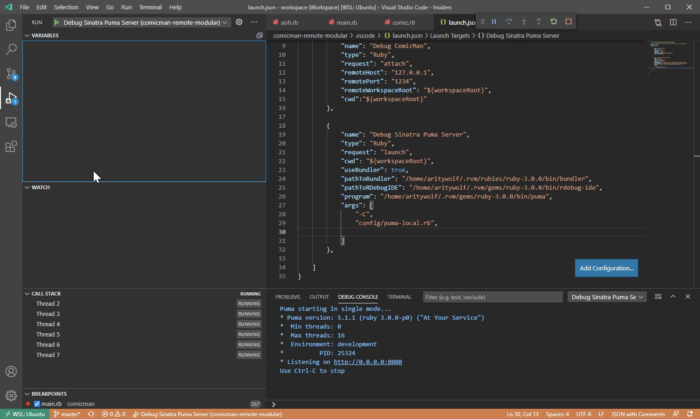Open the Remote Explorer view
The width and height of the screenshot is (700, 419).
[x=11, y=122]
